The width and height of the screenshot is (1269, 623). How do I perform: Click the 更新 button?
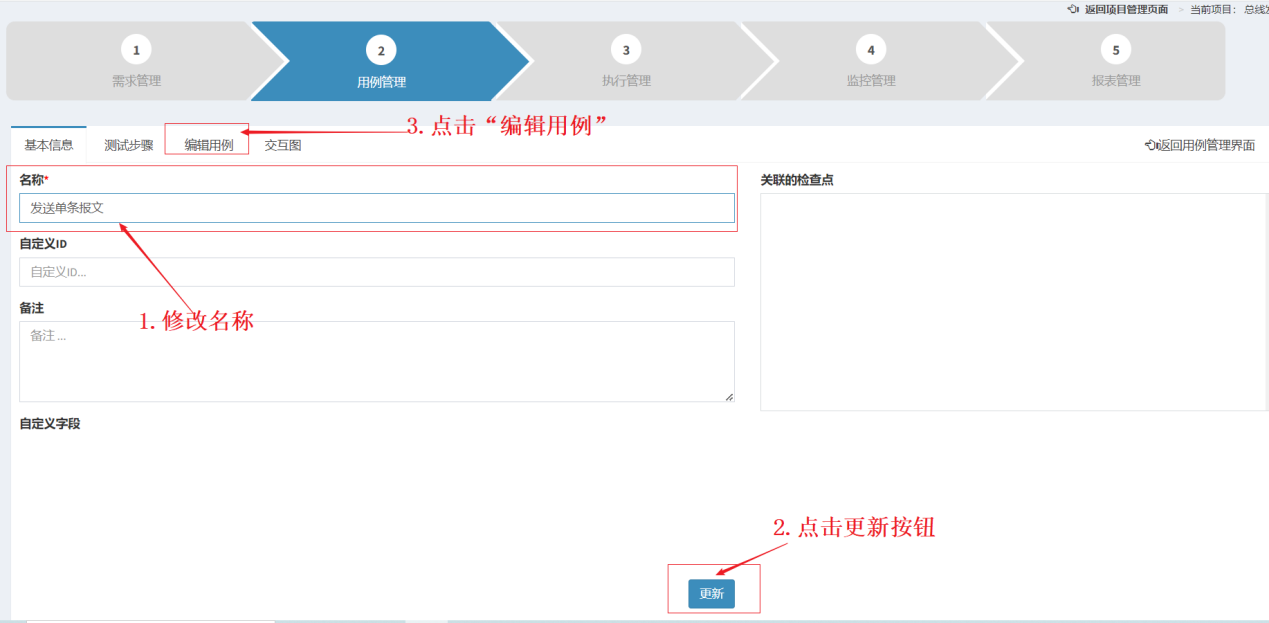click(711, 593)
